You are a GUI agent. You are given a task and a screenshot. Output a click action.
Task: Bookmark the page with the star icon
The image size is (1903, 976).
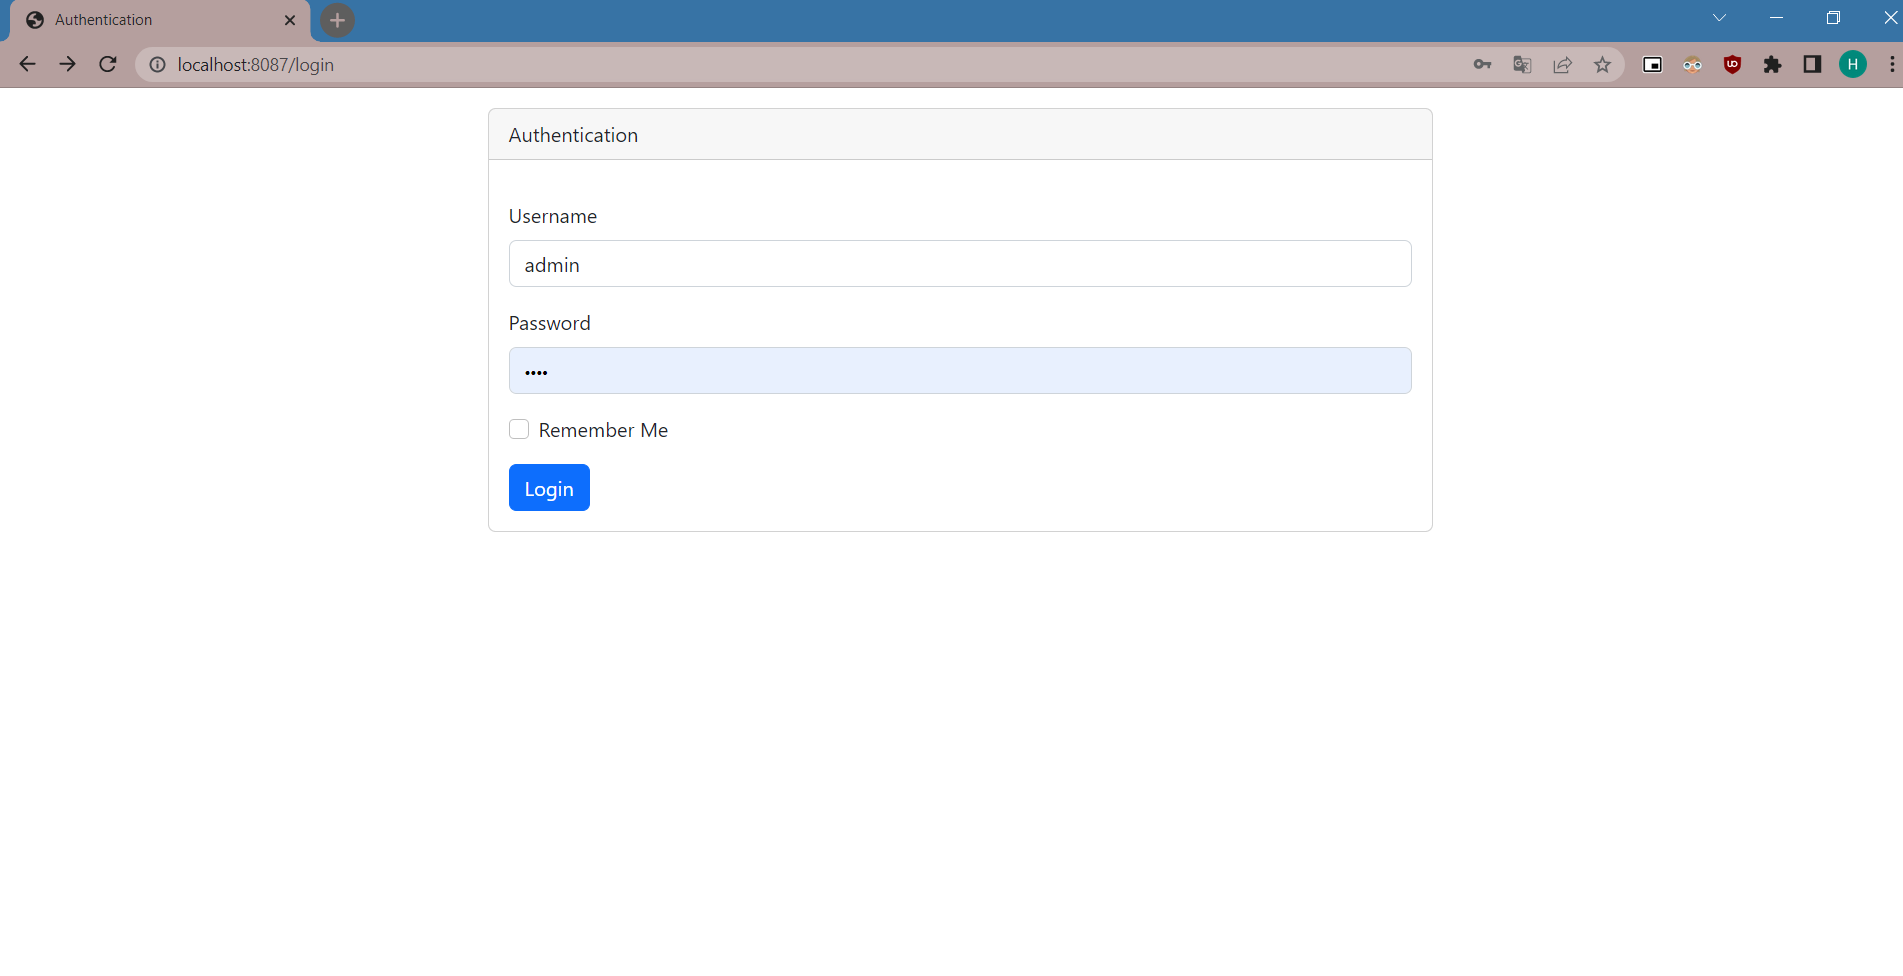pyautogui.click(x=1602, y=64)
